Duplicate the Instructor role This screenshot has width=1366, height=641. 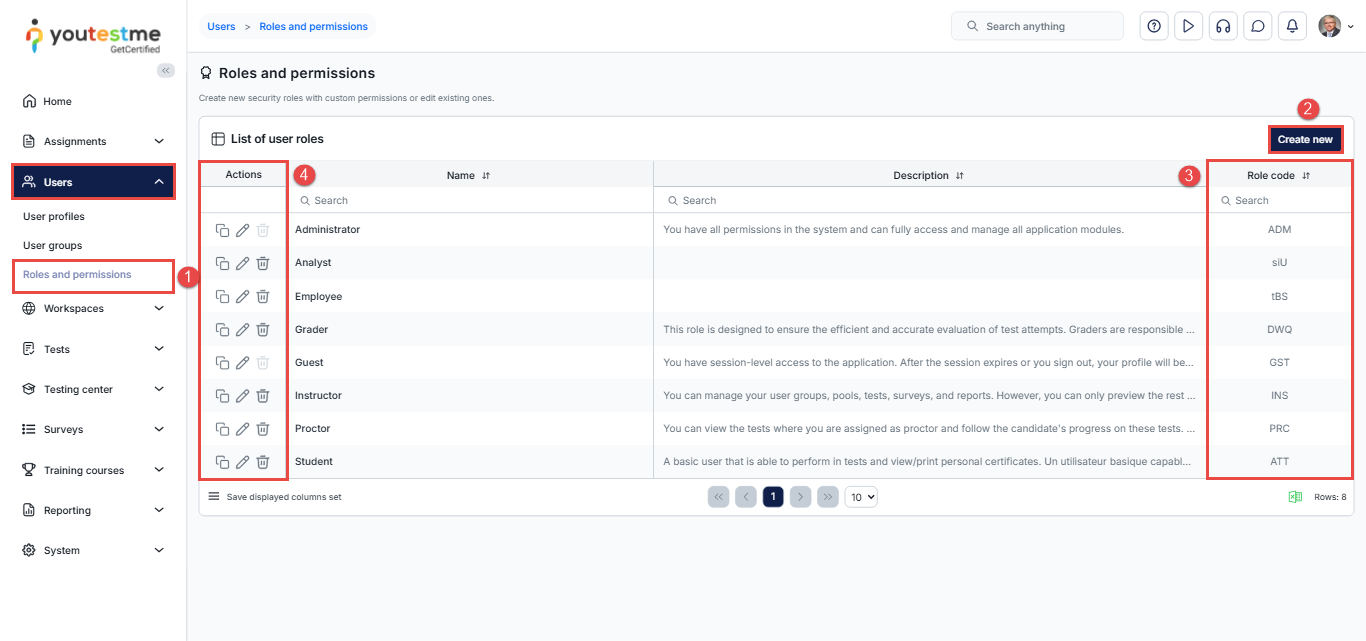coord(222,395)
